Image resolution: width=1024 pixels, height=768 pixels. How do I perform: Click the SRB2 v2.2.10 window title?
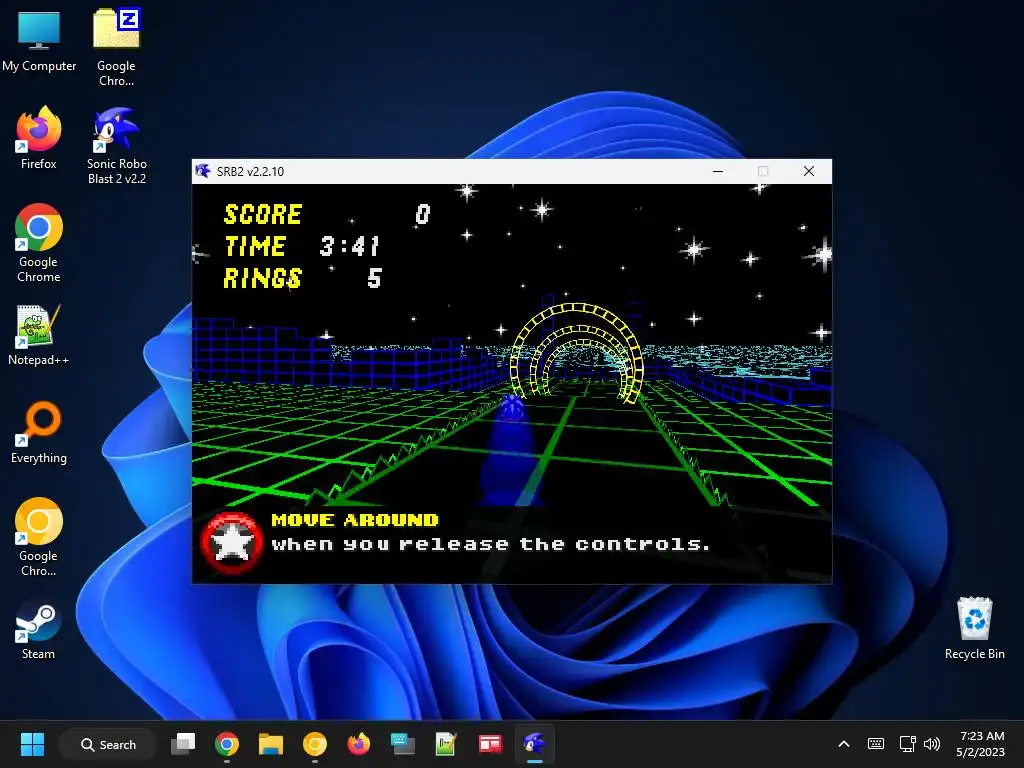(251, 171)
